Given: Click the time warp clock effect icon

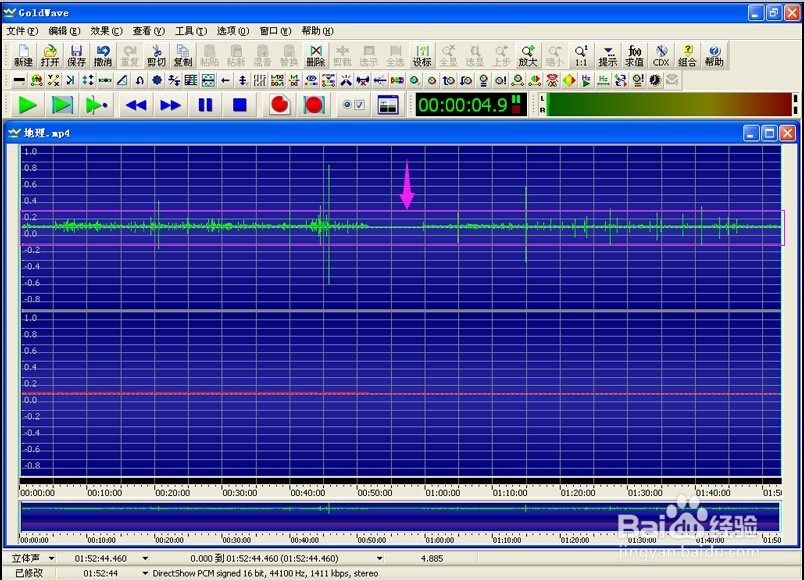Looking at the screenshot, I should (655, 81).
